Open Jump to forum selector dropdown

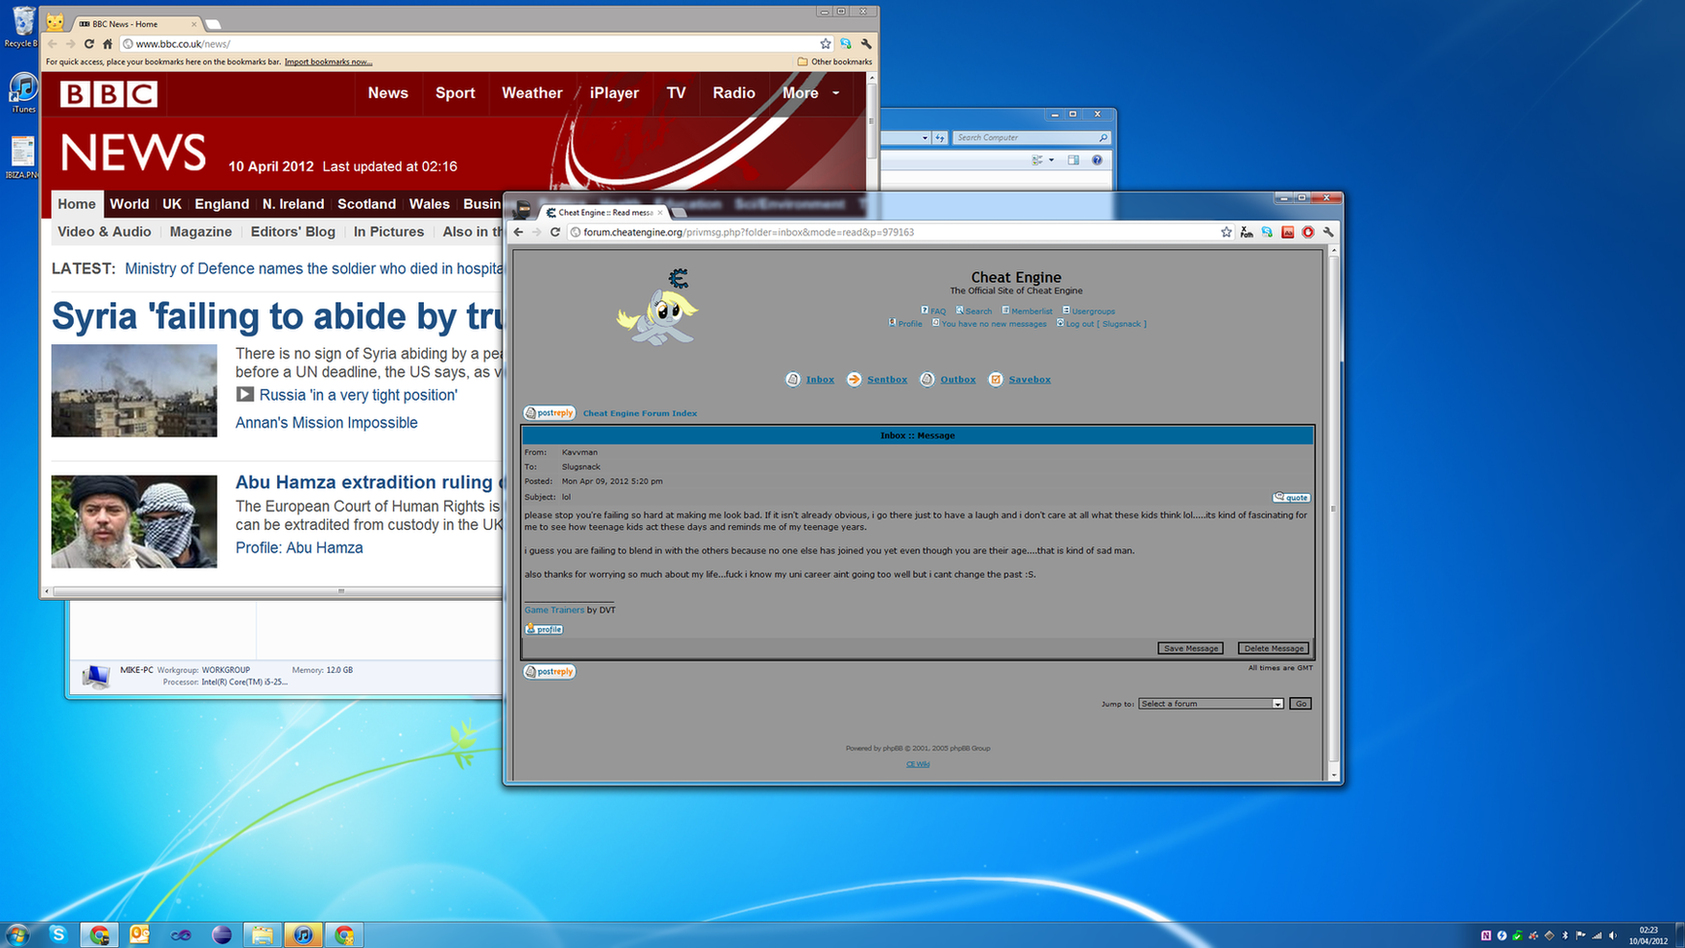(1211, 704)
